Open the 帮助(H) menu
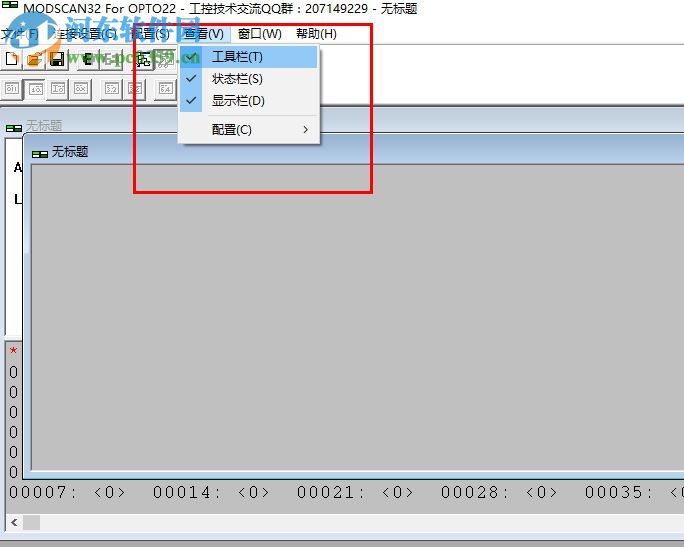This screenshot has height=547, width=684. 316,34
